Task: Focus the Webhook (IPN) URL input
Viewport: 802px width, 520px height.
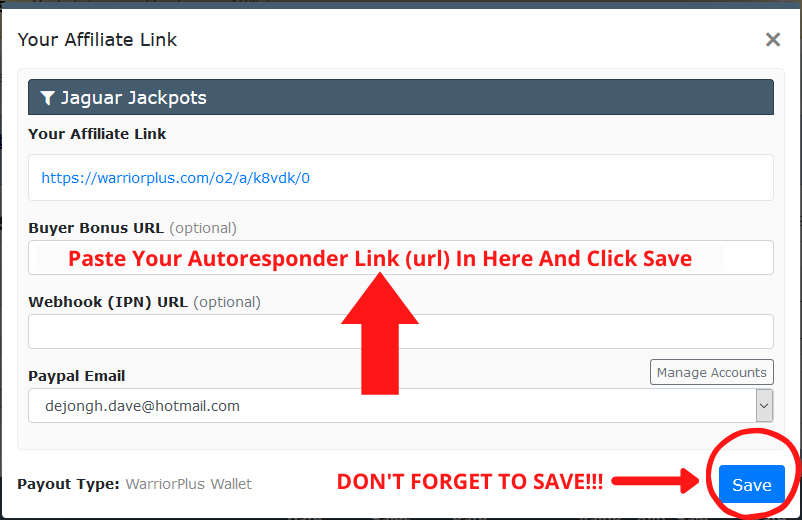Action: tap(400, 331)
